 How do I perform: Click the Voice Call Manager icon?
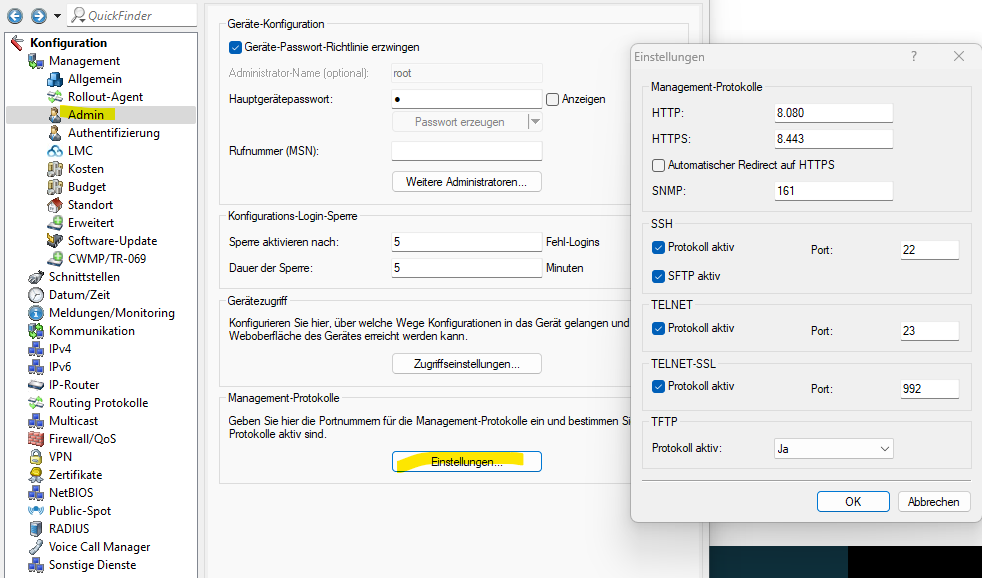pyautogui.click(x=36, y=547)
